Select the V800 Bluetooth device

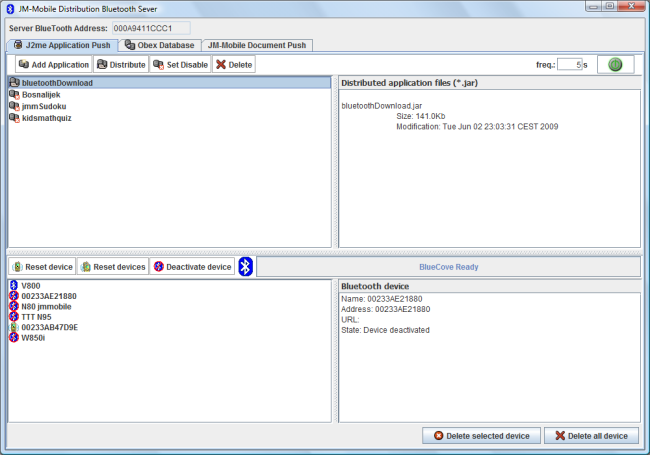tap(30, 285)
